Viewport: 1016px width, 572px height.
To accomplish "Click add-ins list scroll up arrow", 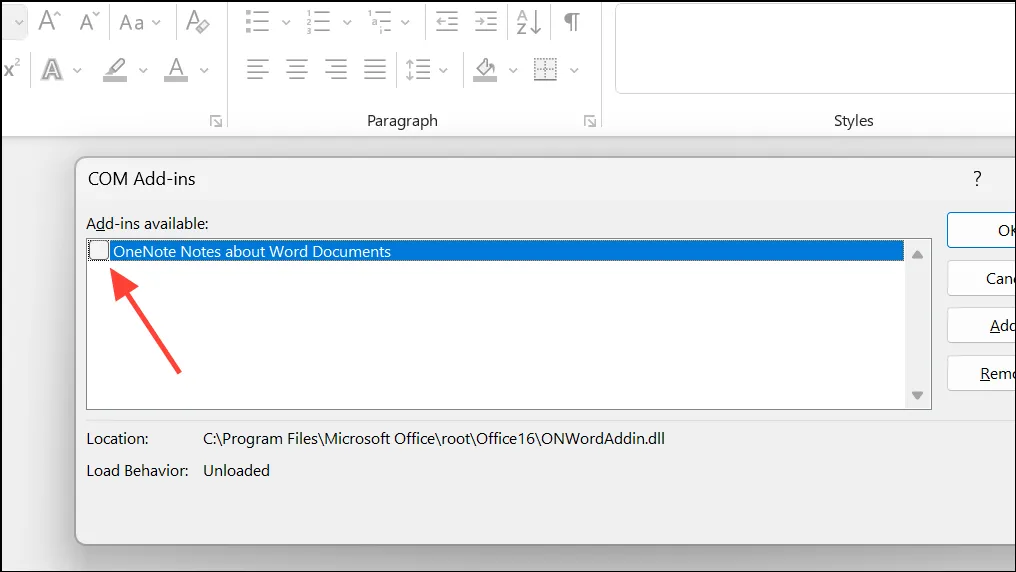I will point(918,255).
